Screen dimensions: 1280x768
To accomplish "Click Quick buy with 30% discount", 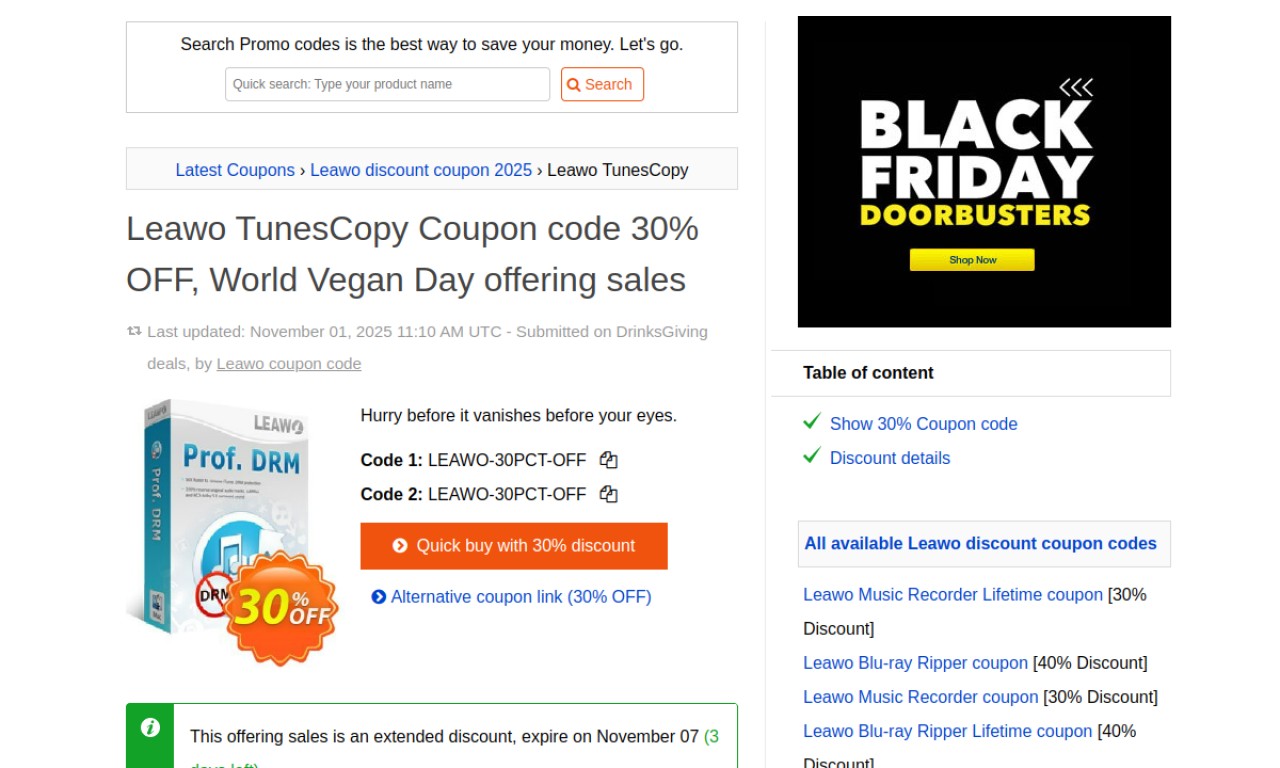I will coord(514,546).
